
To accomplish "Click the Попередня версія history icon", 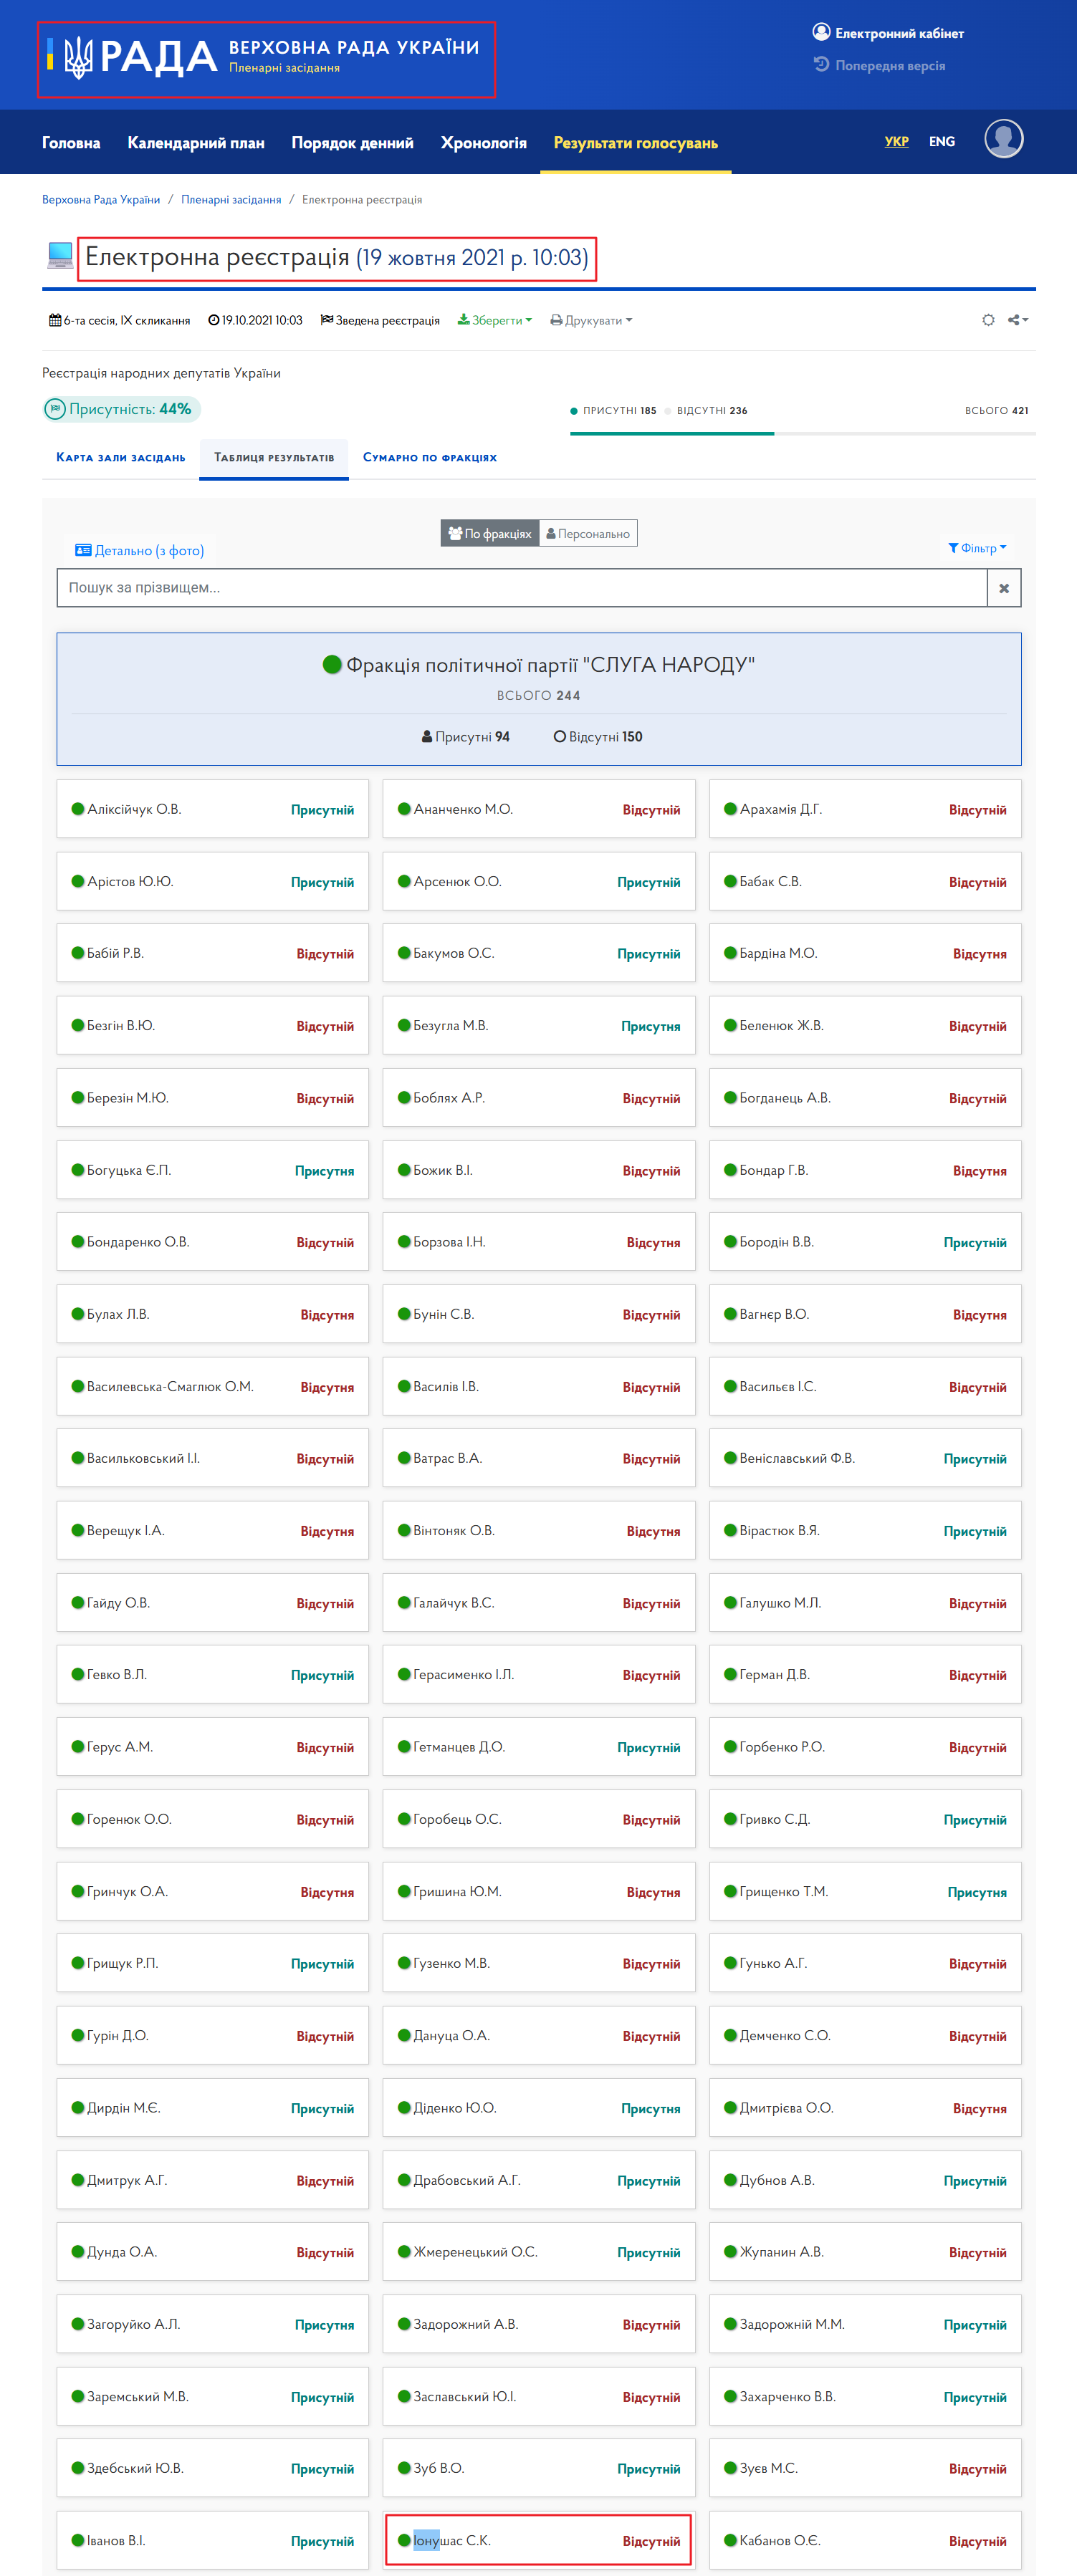I will click(821, 65).
